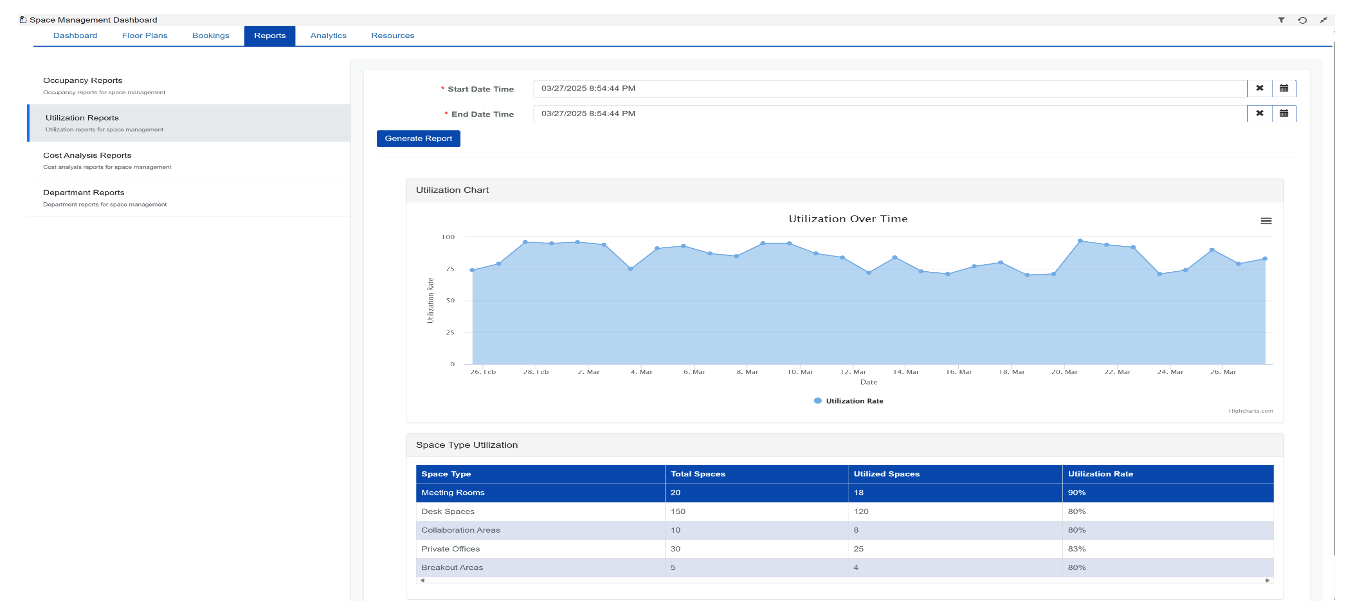1360x610 pixels.
Task: Click the refresh icon in the dashboard header
Action: (1302, 20)
